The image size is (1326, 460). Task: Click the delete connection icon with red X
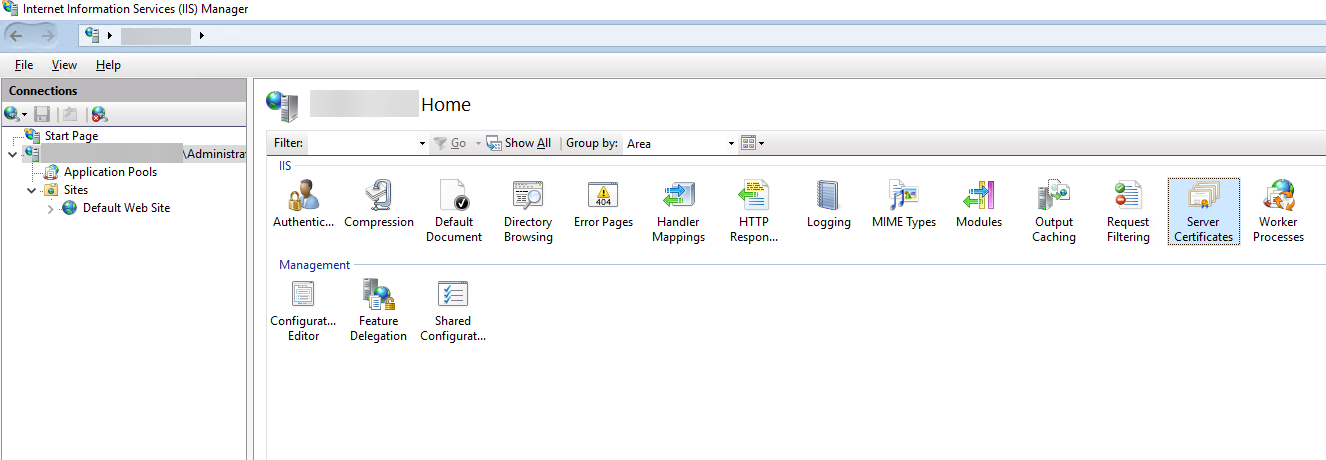click(x=99, y=114)
